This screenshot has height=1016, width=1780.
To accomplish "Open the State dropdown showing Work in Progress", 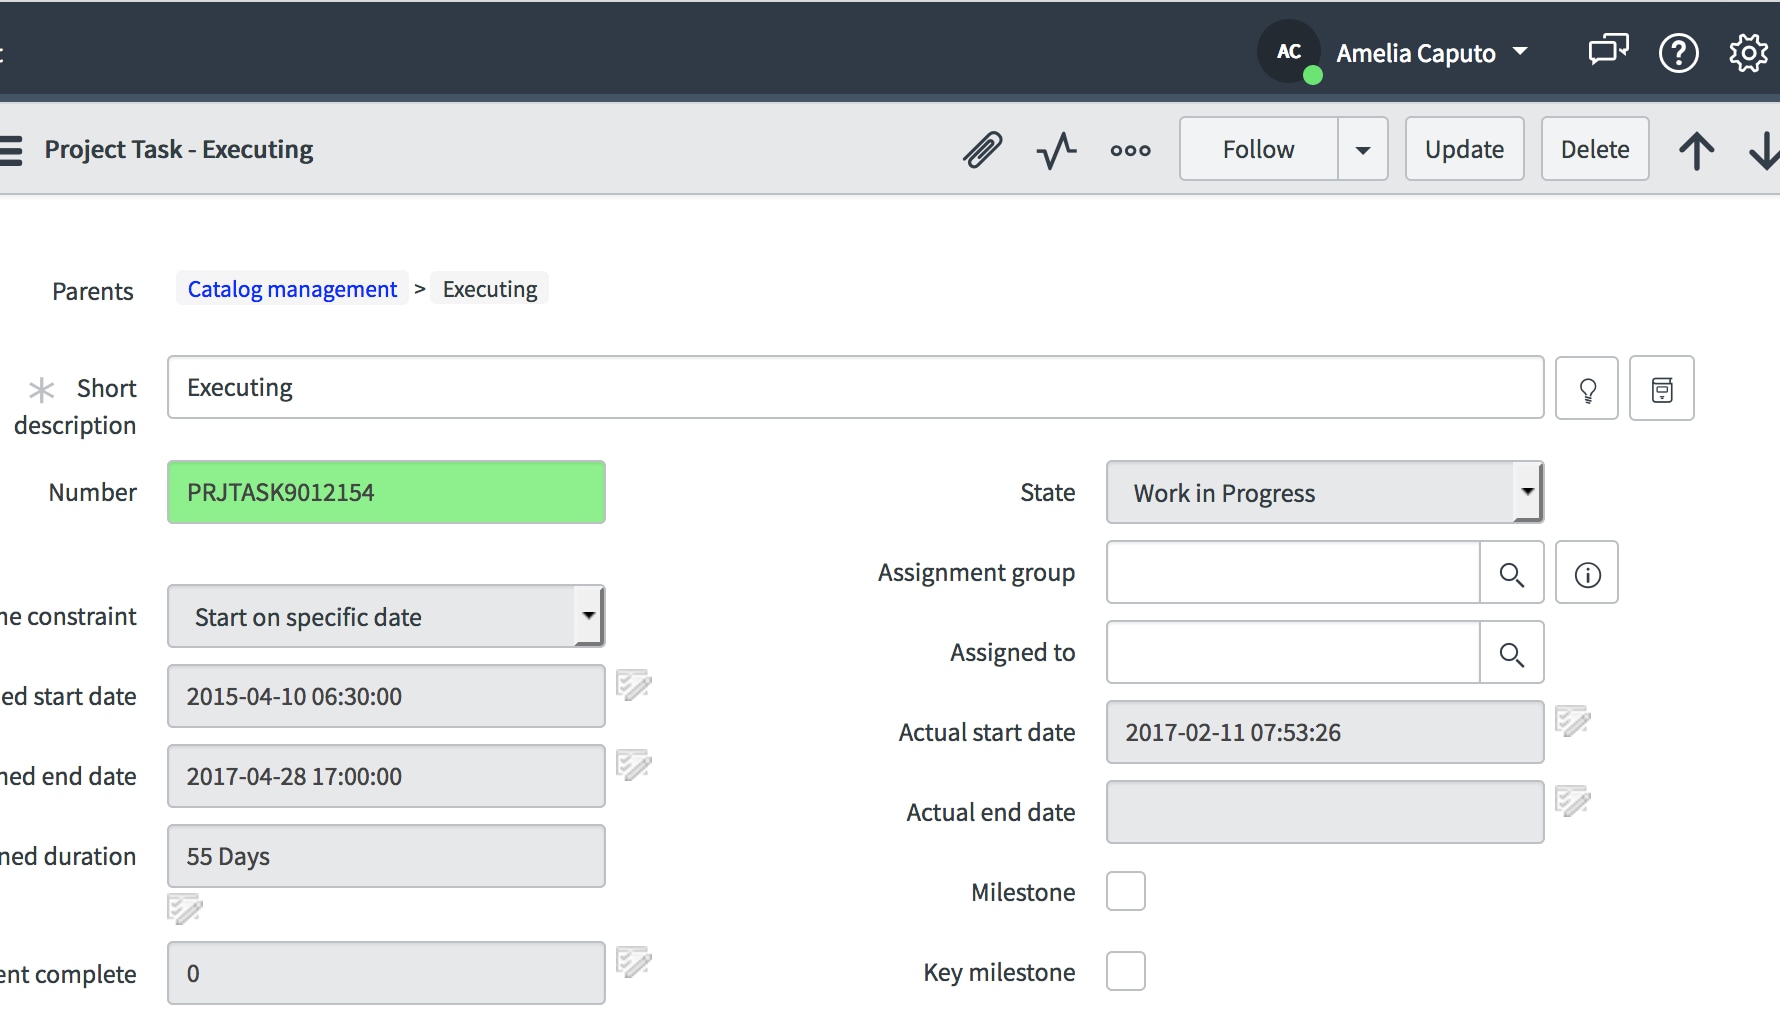I will click(x=1325, y=492).
